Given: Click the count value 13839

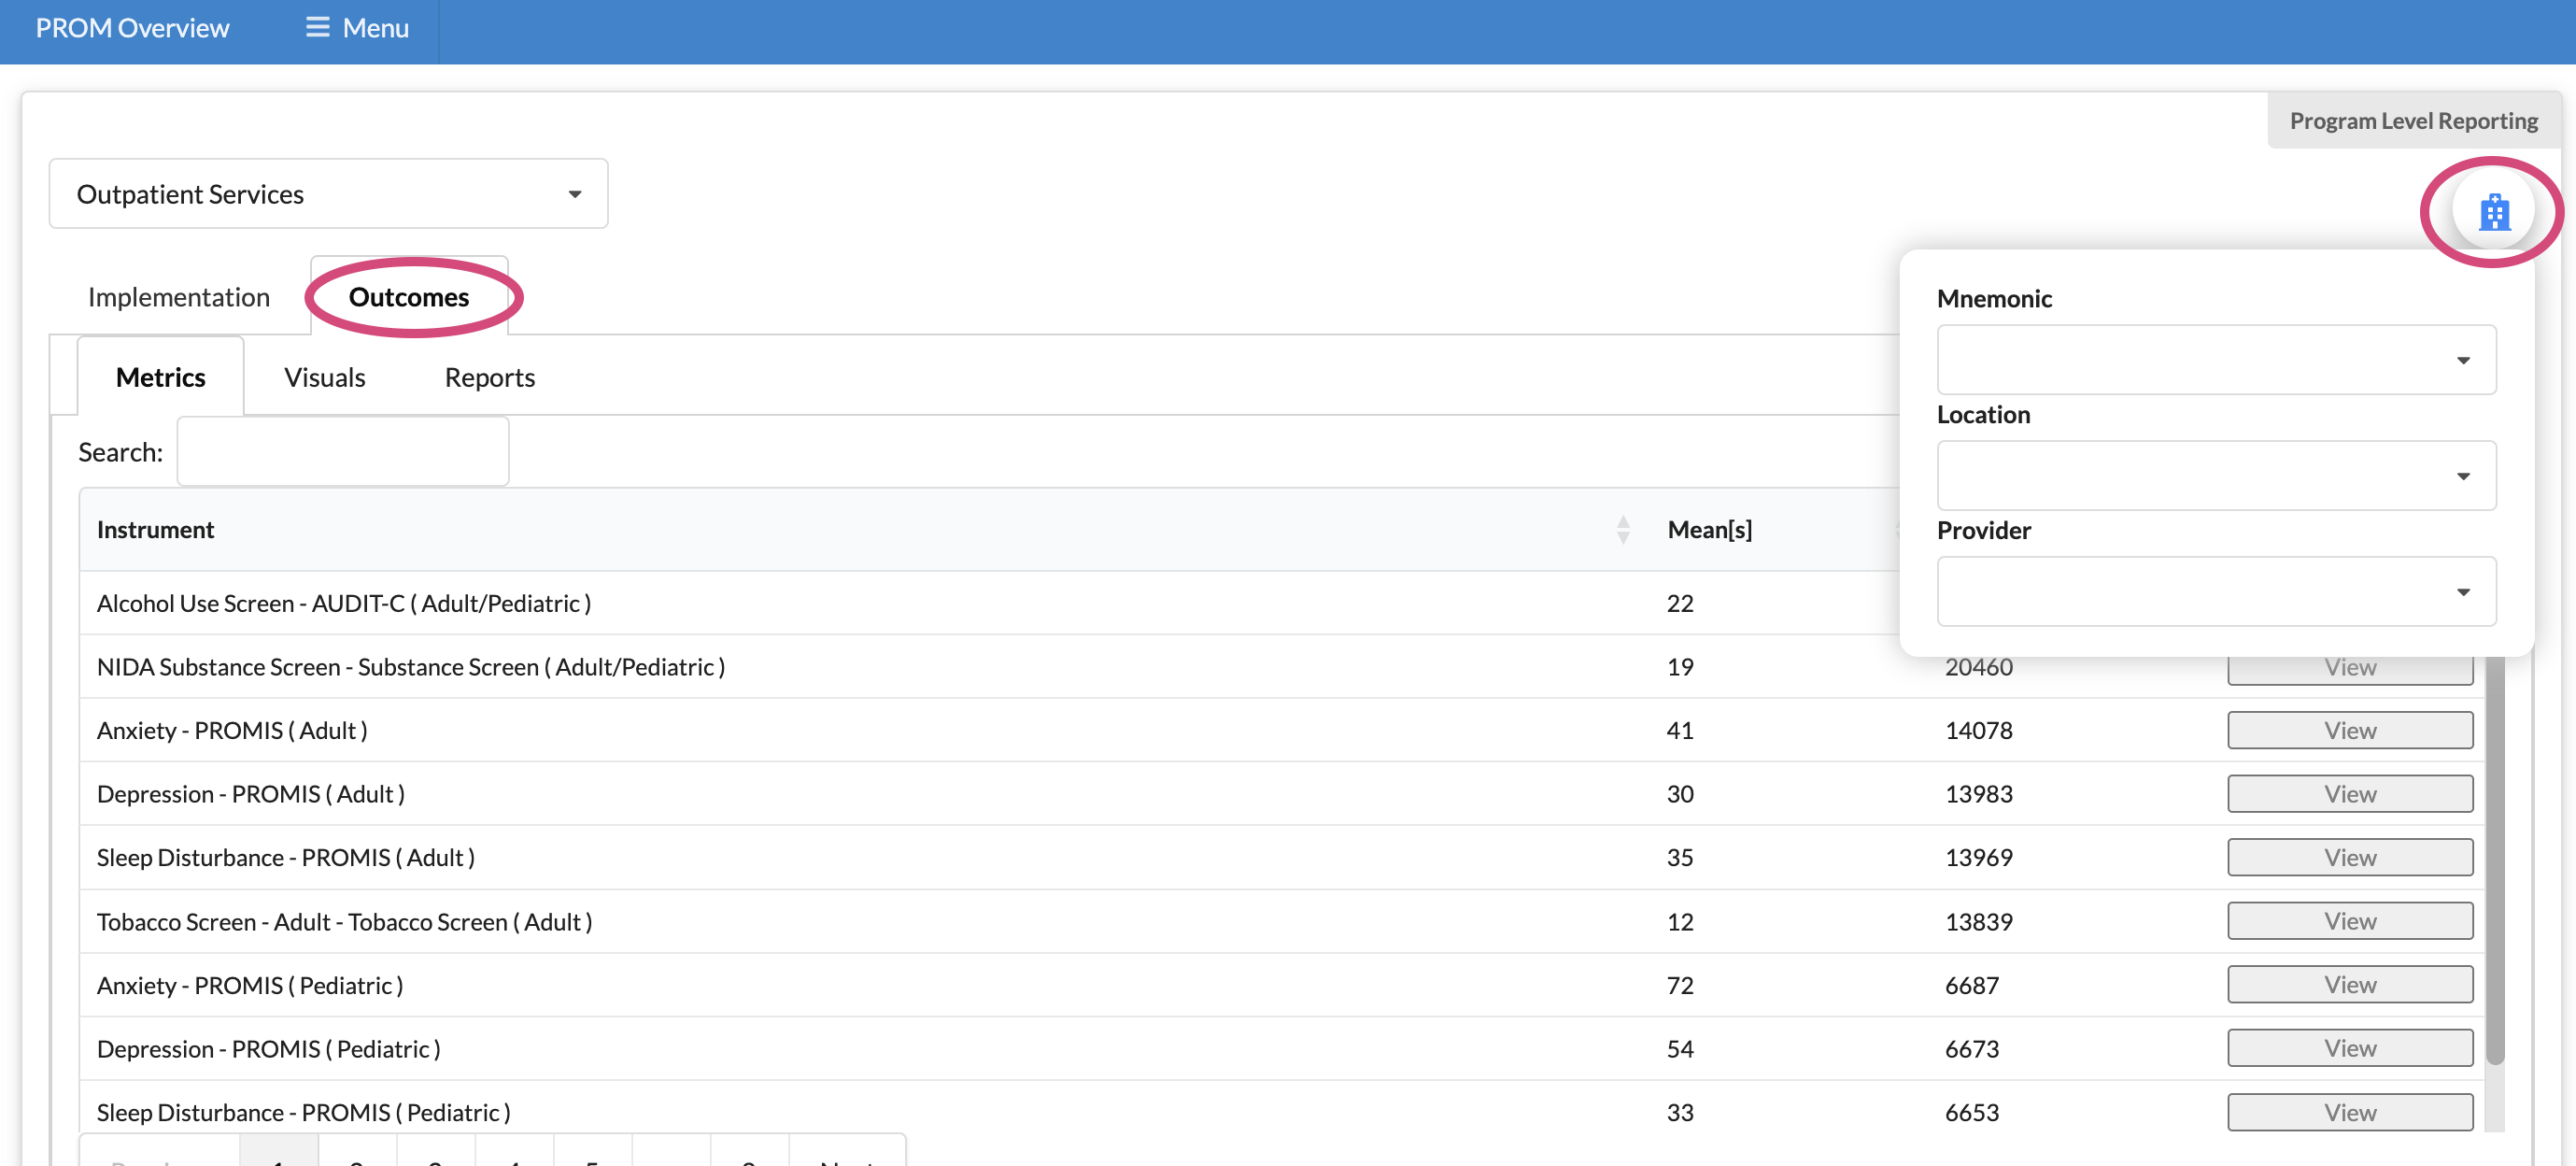Looking at the screenshot, I should 1978,922.
